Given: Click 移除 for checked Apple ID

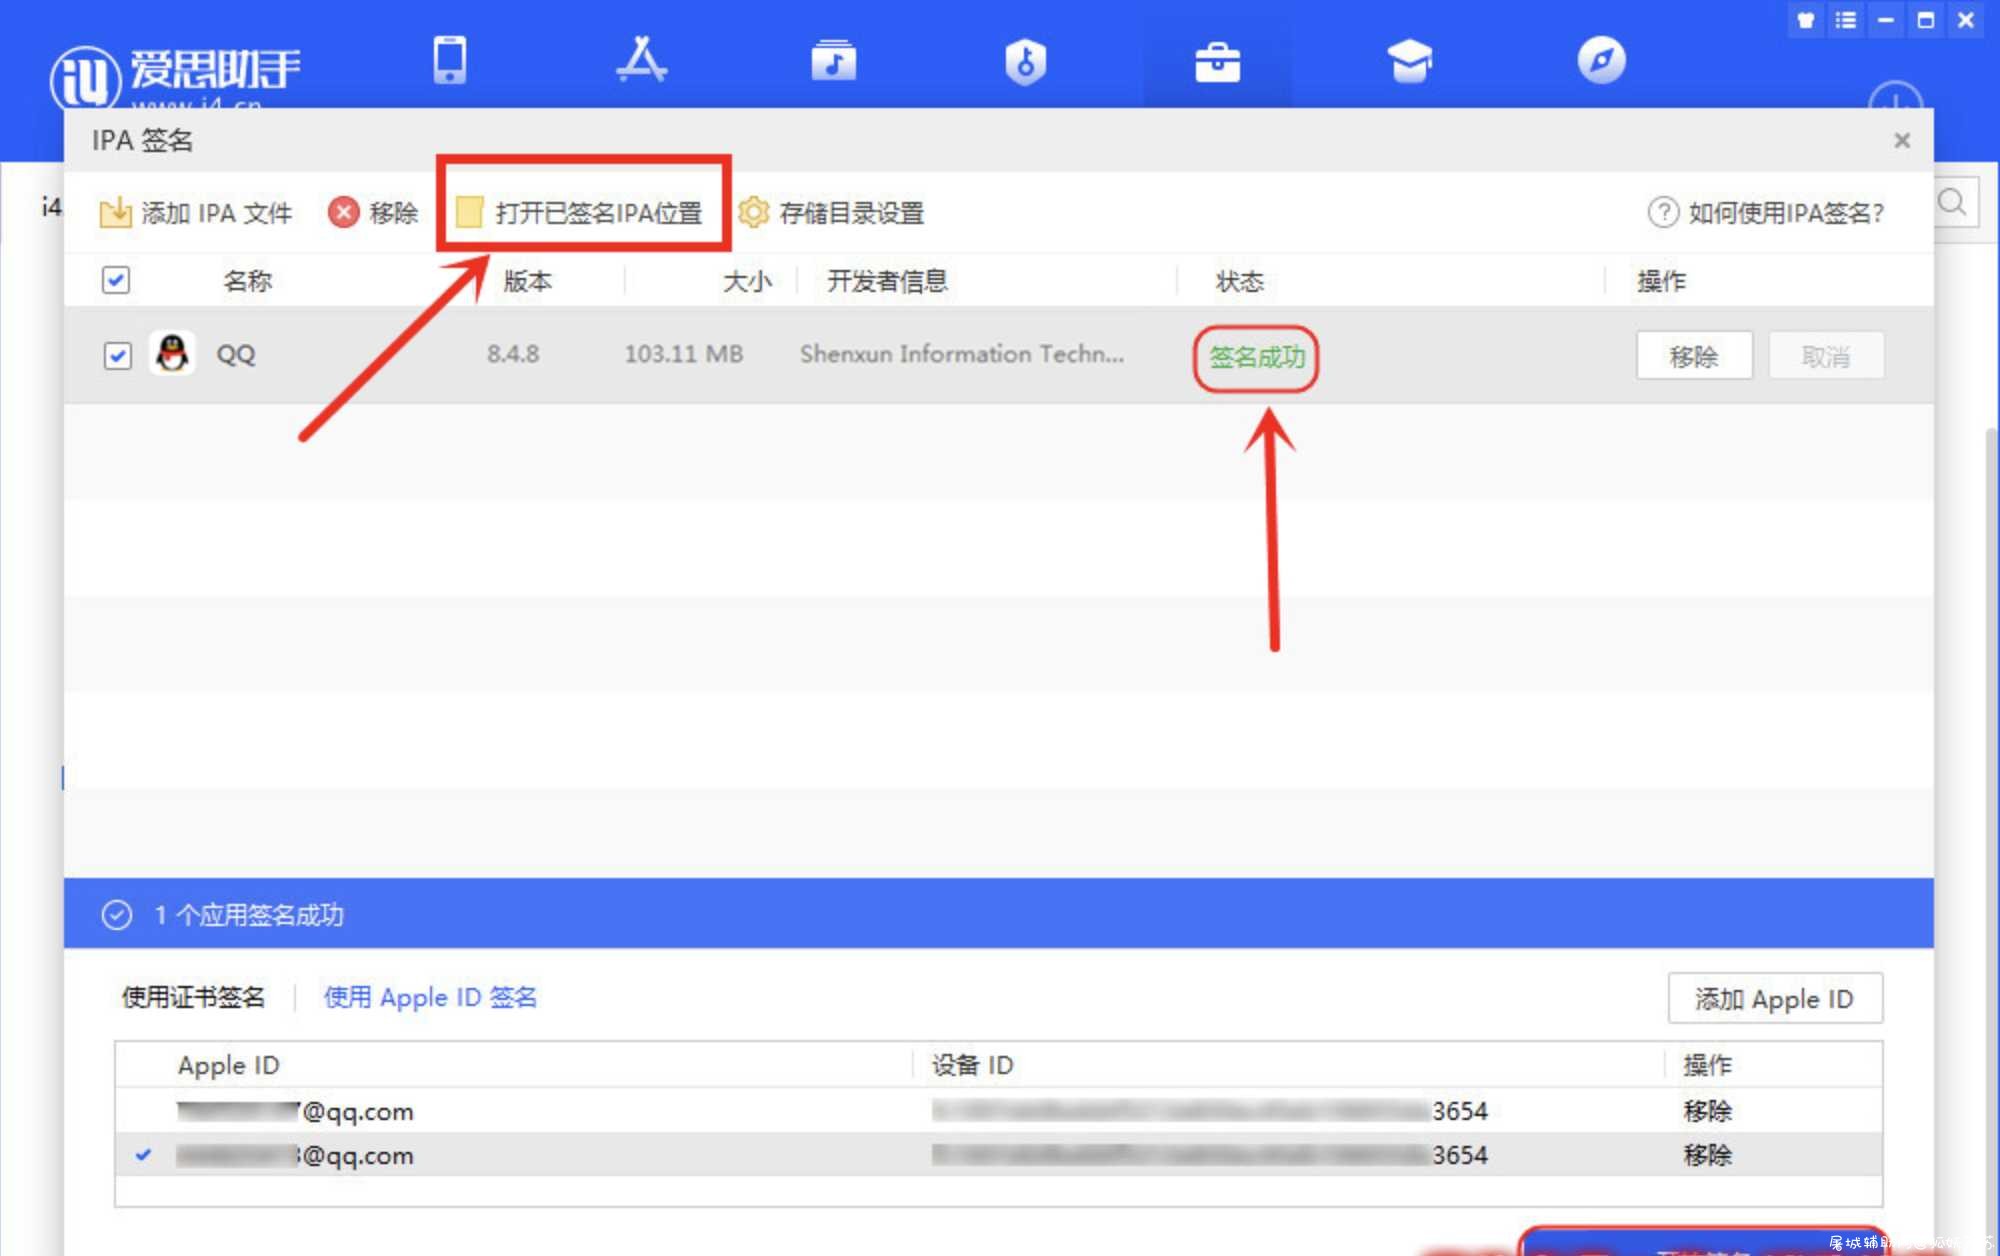Looking at the screenshot, I should coord(1707,1155).
